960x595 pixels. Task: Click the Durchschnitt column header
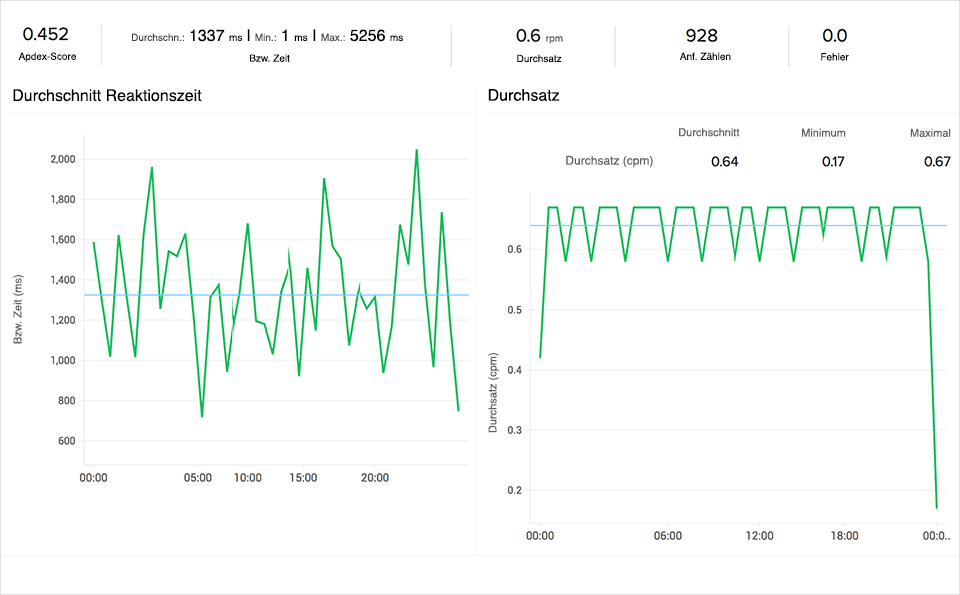[x=708, y=133]
